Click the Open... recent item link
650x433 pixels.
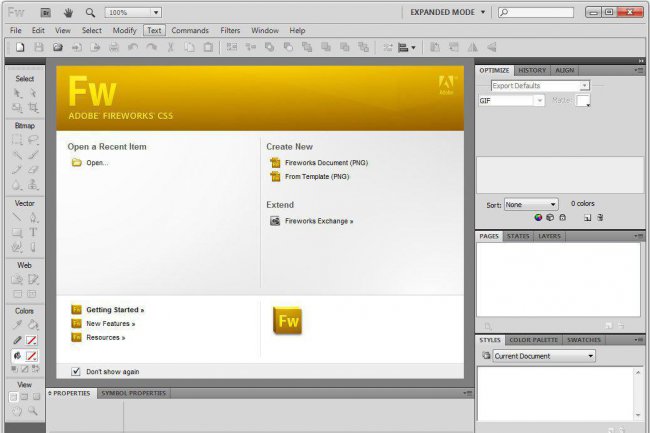[x=97, y=163]
